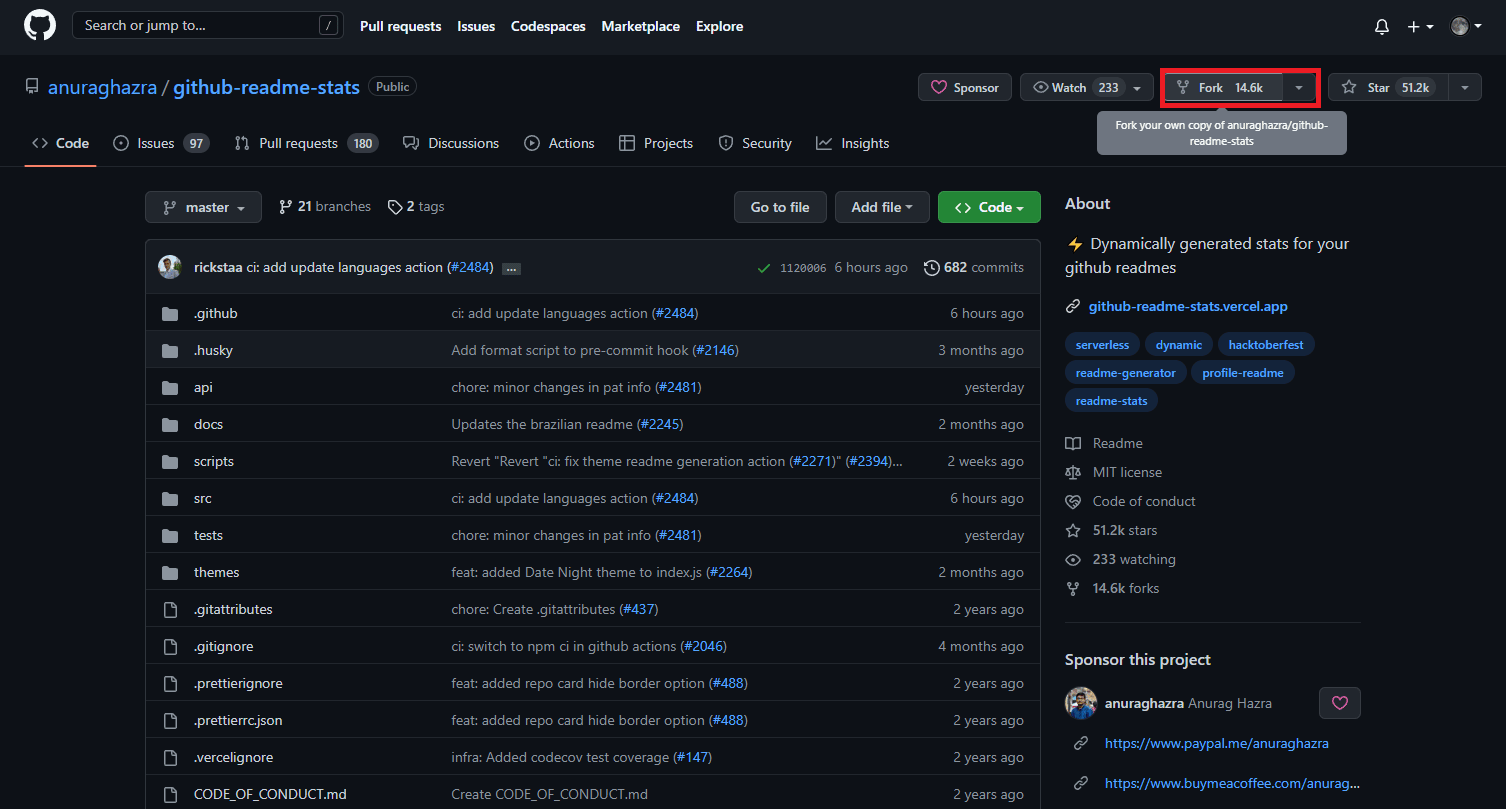Select the readme-generator topic tag
Viewport: 1506px width, 809px height.
1126,372
